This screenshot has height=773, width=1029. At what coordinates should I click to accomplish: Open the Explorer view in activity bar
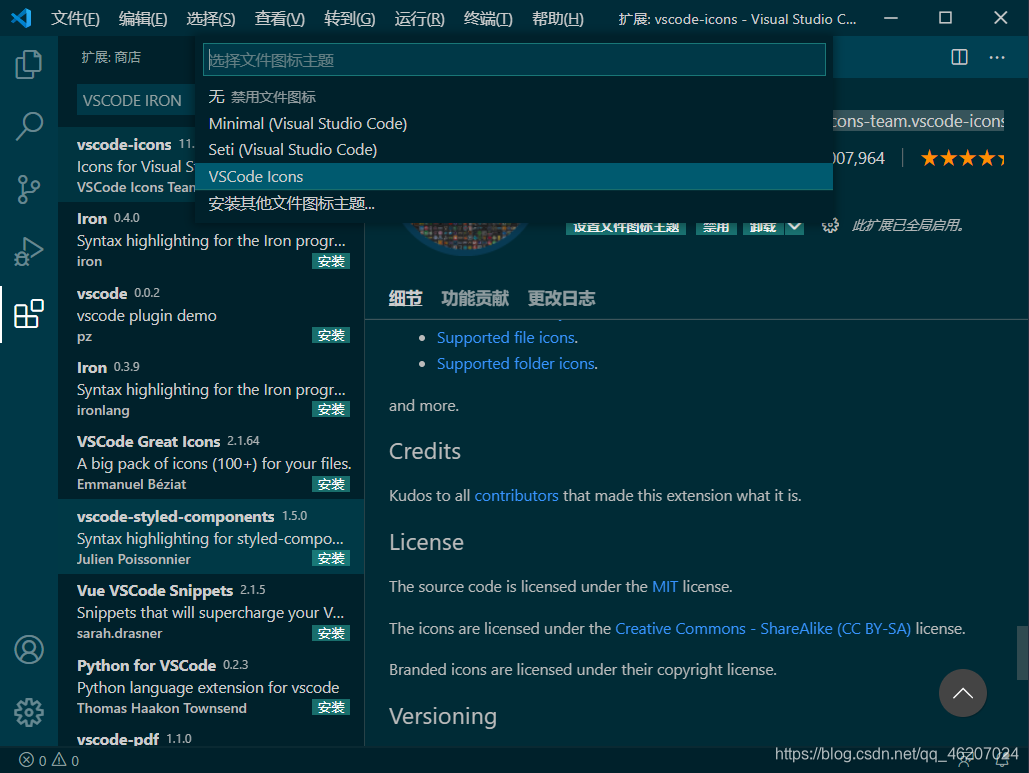pyautogui.click(x=29, y=64)
